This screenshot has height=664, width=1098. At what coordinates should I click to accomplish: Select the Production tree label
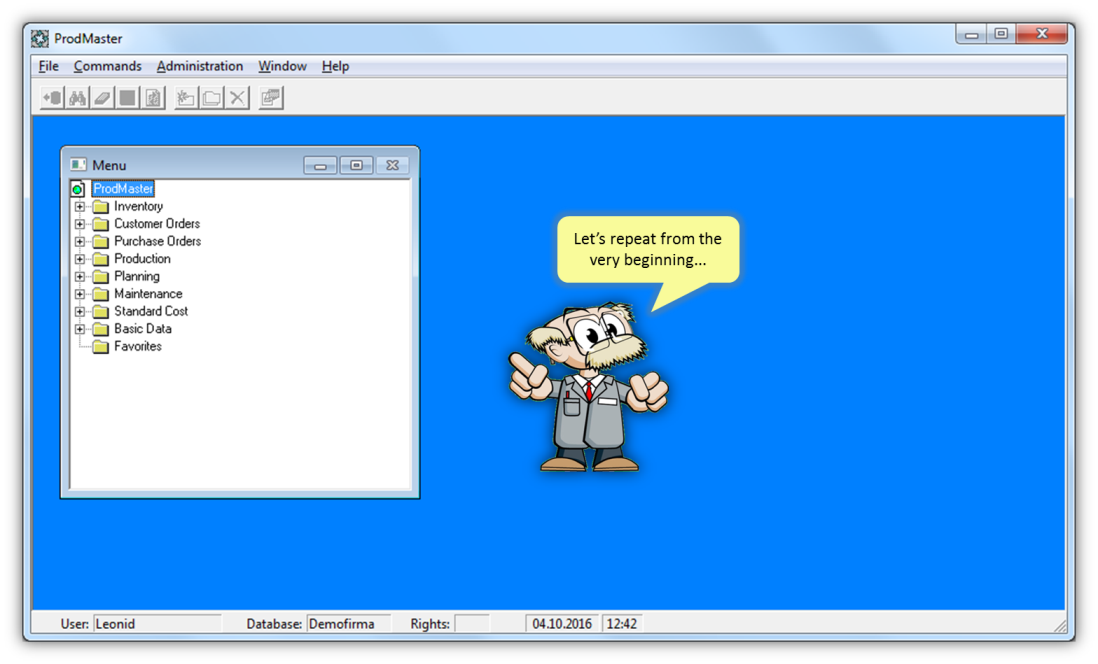click(142, 259)
